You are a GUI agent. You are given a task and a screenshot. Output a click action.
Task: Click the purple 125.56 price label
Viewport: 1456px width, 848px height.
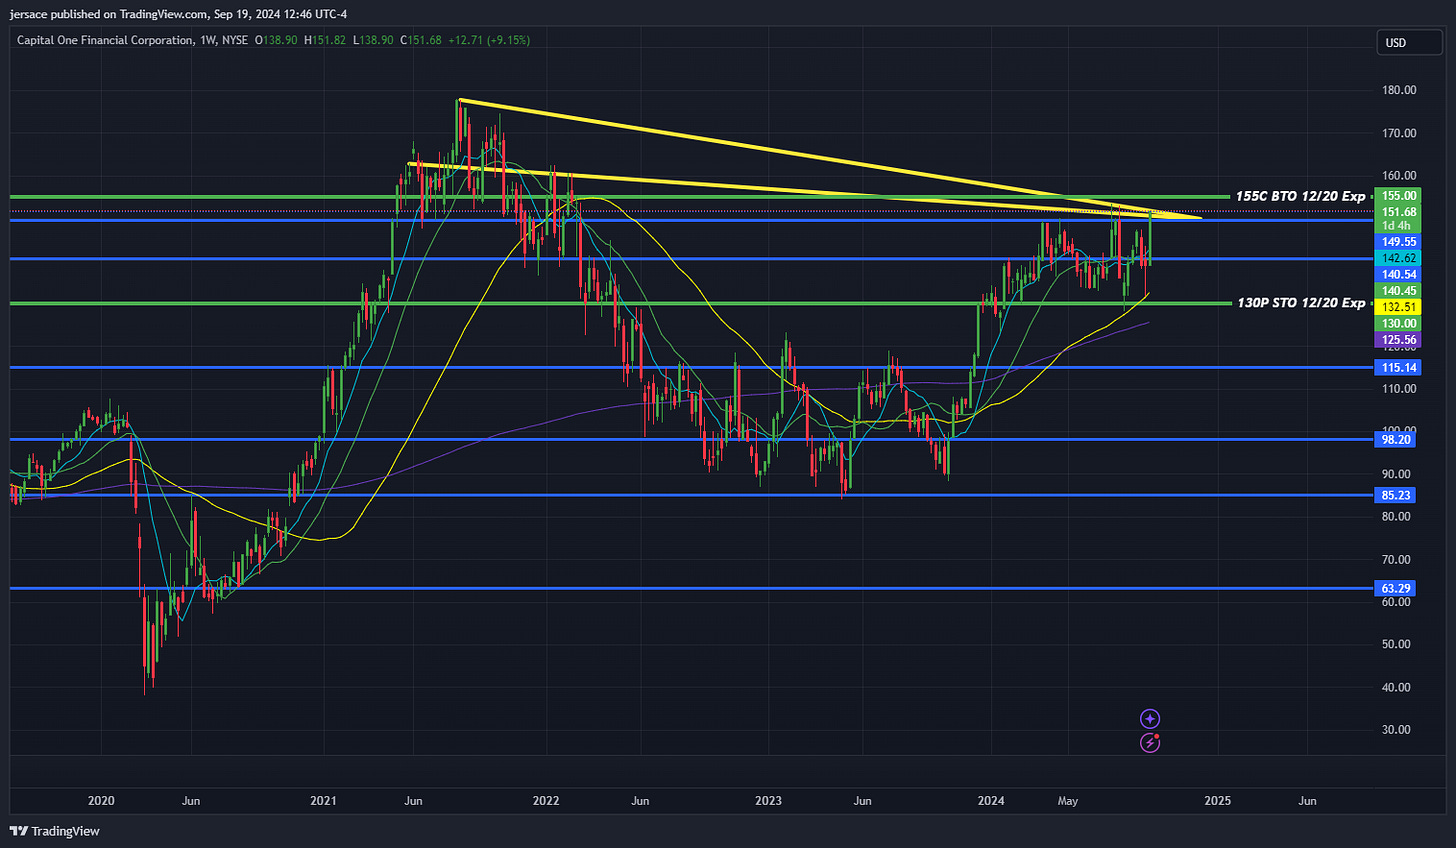[x=1399, y=340]
